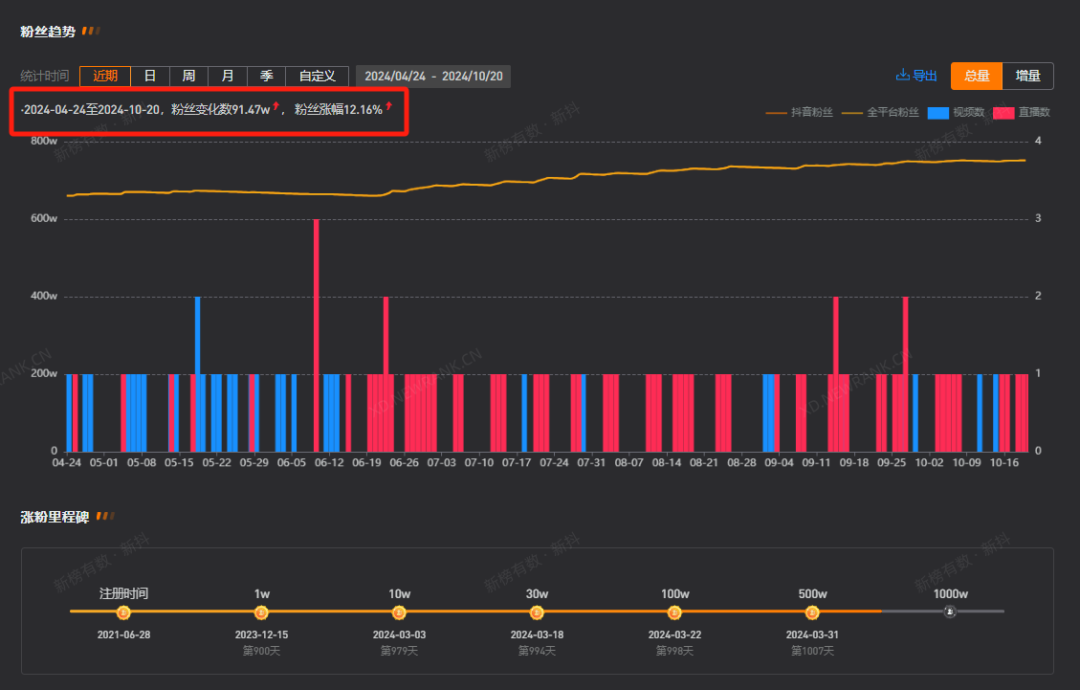Image resolution: width=1080 pixels, height=690 pixels.
Task: Select the 近期 time tab
Action: (x=105, y=76)
